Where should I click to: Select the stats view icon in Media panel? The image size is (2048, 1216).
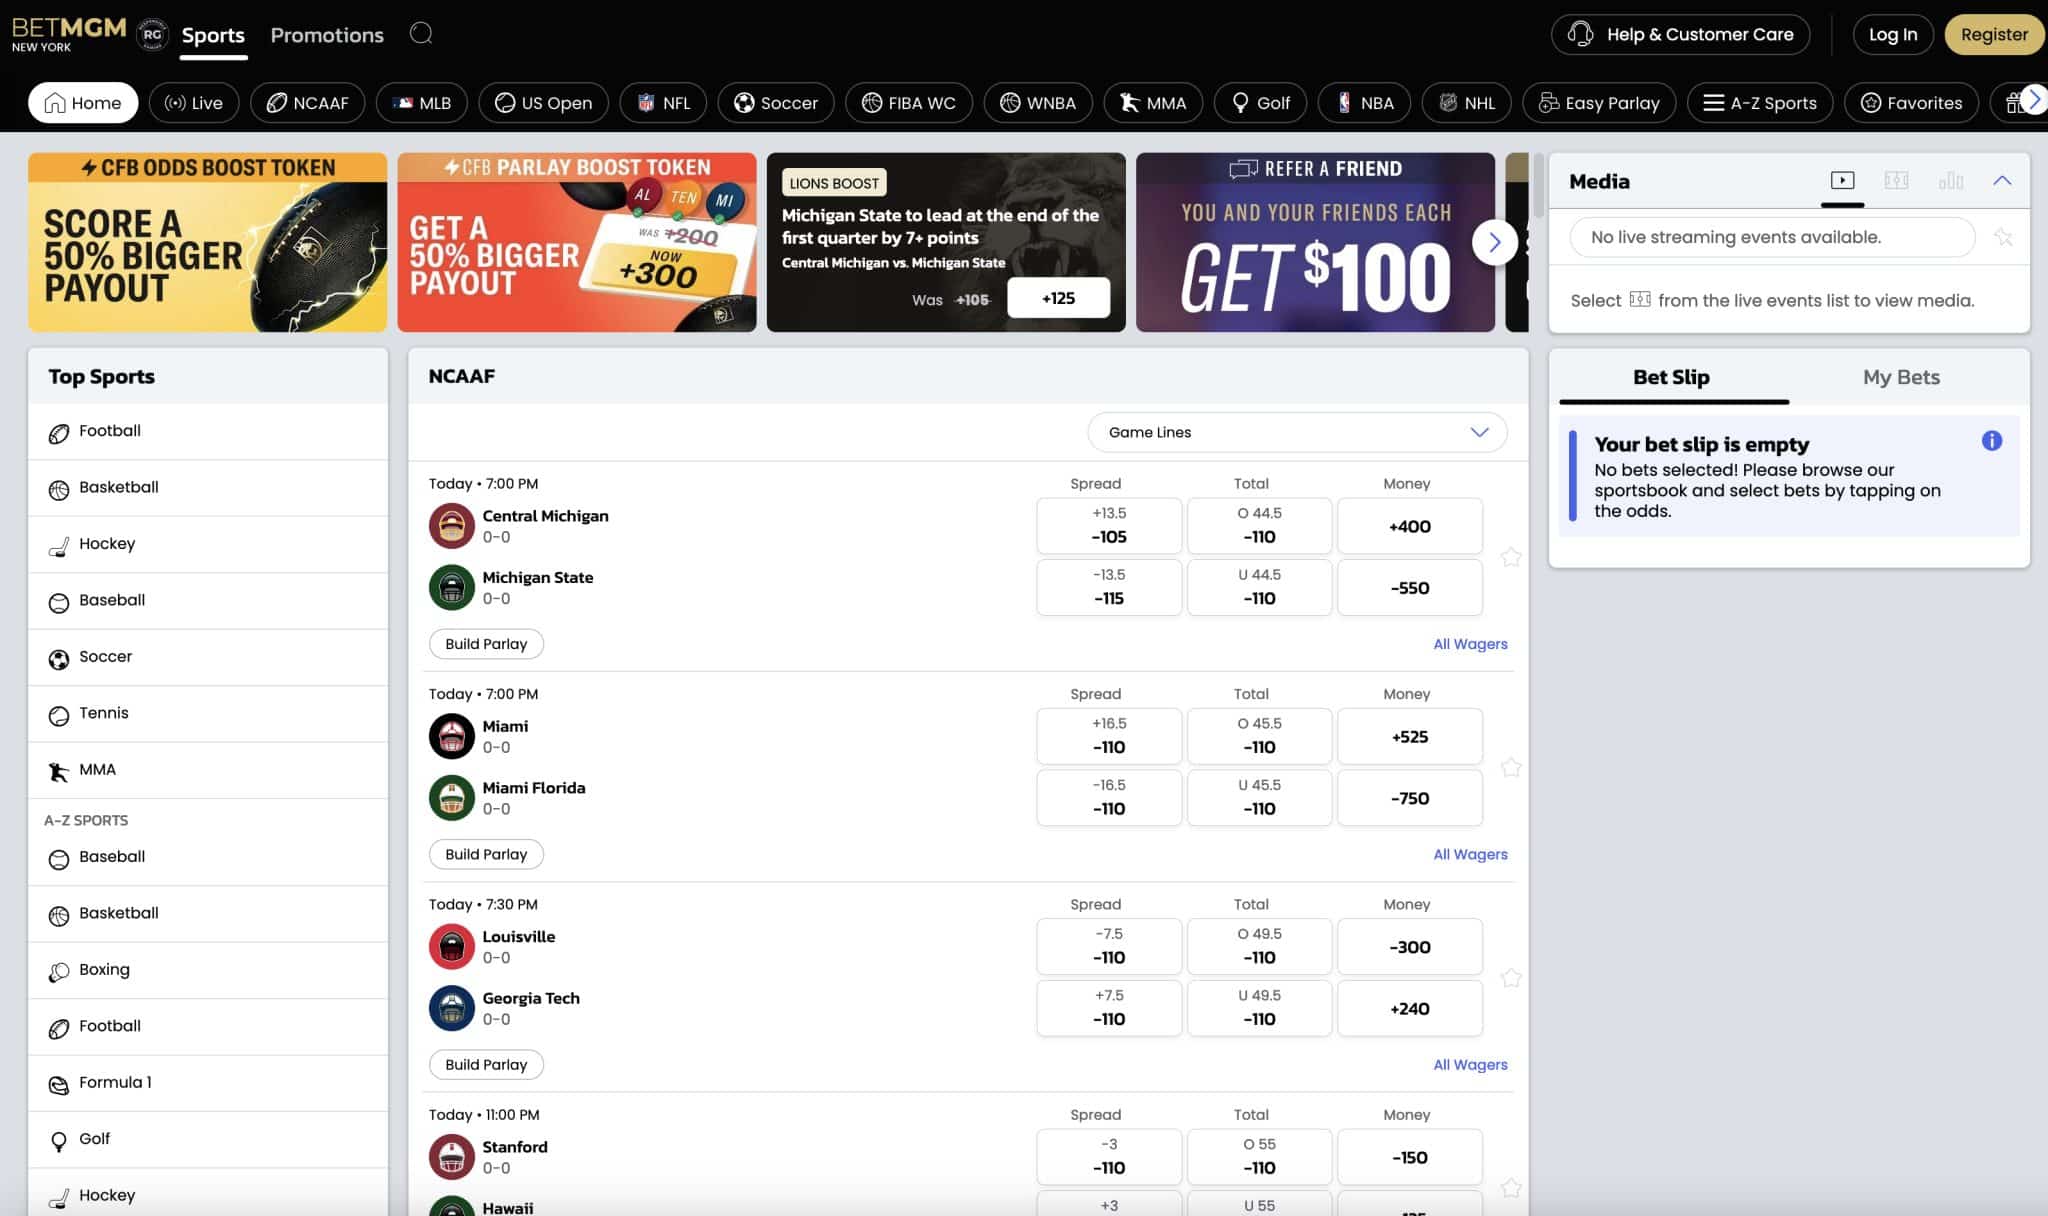click(1951, 180)
